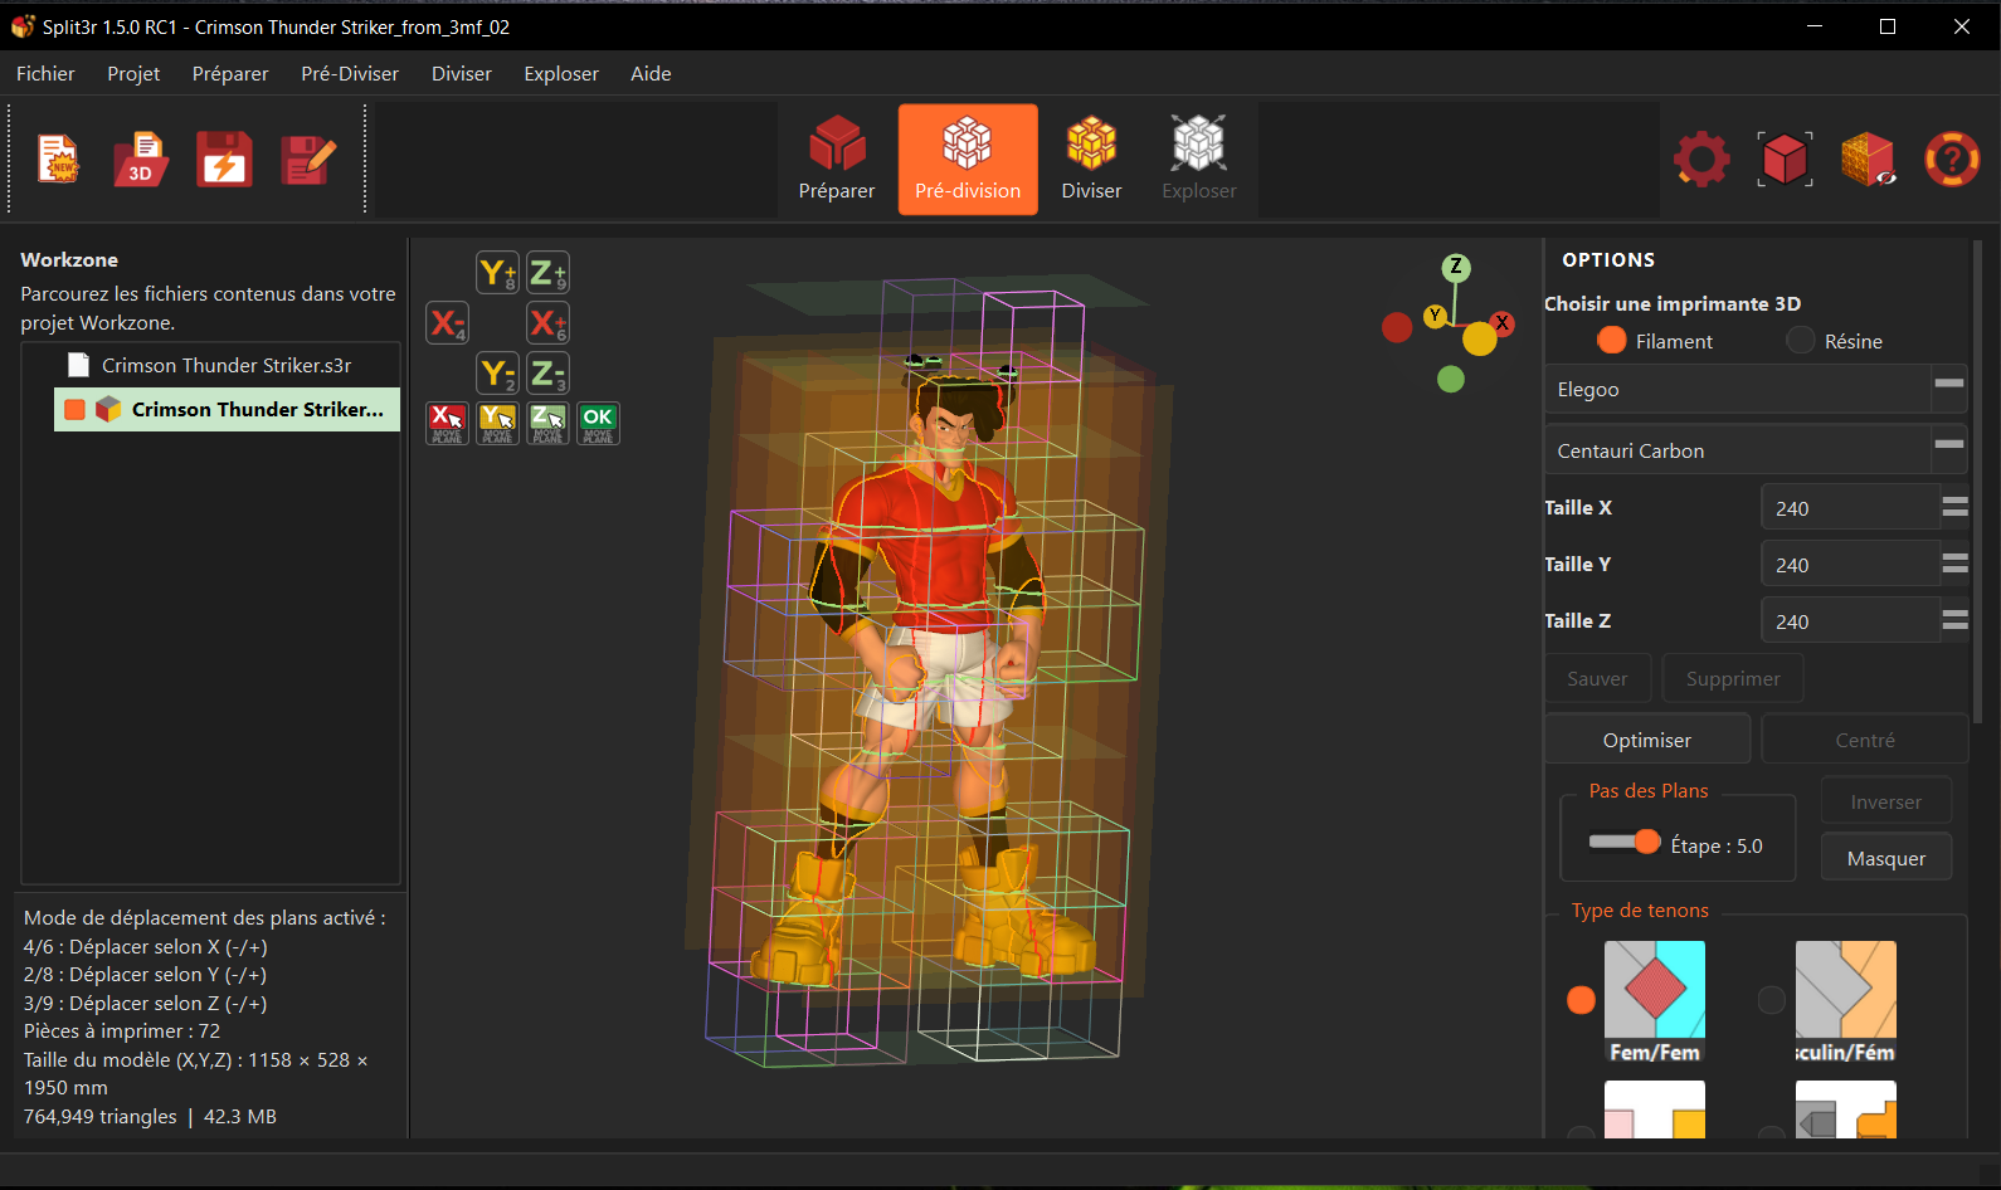Click the Z+ plane move button
The width and height of the screenshot is (2001, 1190).
(x=548, y=272)
